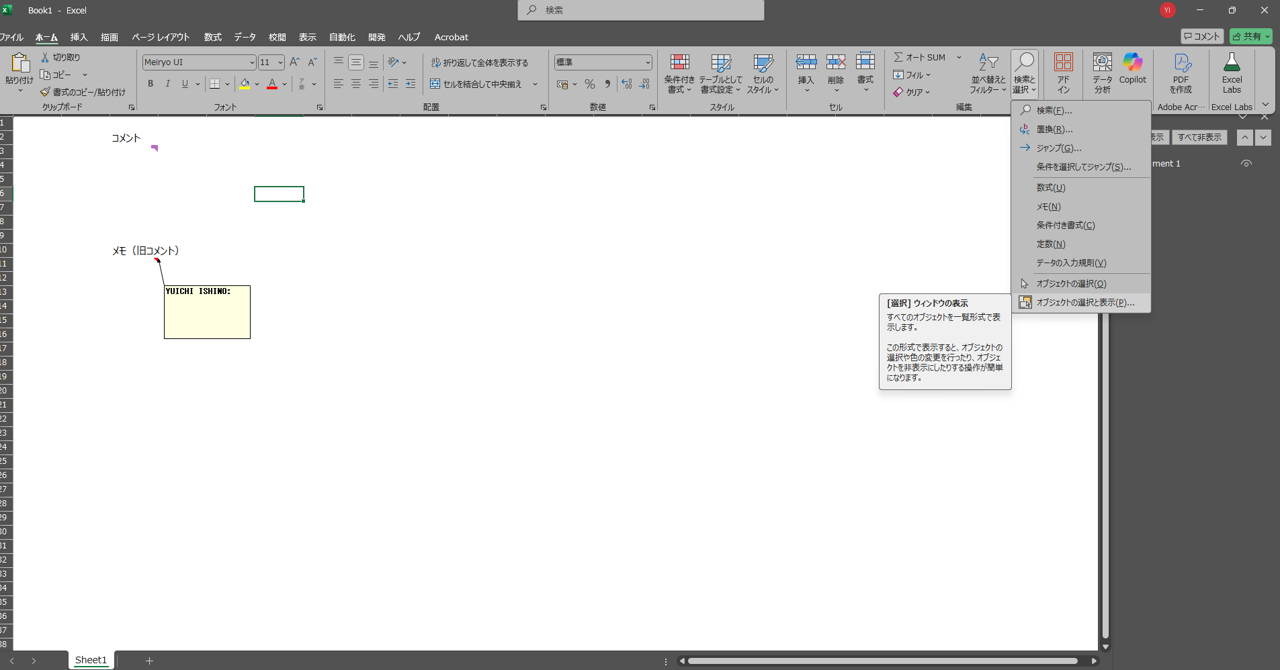This screenshot has width=1280, height=670.
Task: Apply italic with the I icon
Action: click(168, 84)
